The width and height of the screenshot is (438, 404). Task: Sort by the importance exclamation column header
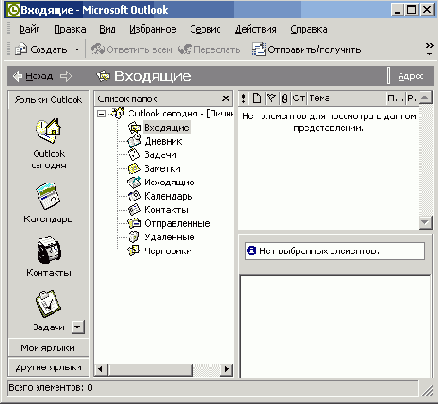(244, 98)
